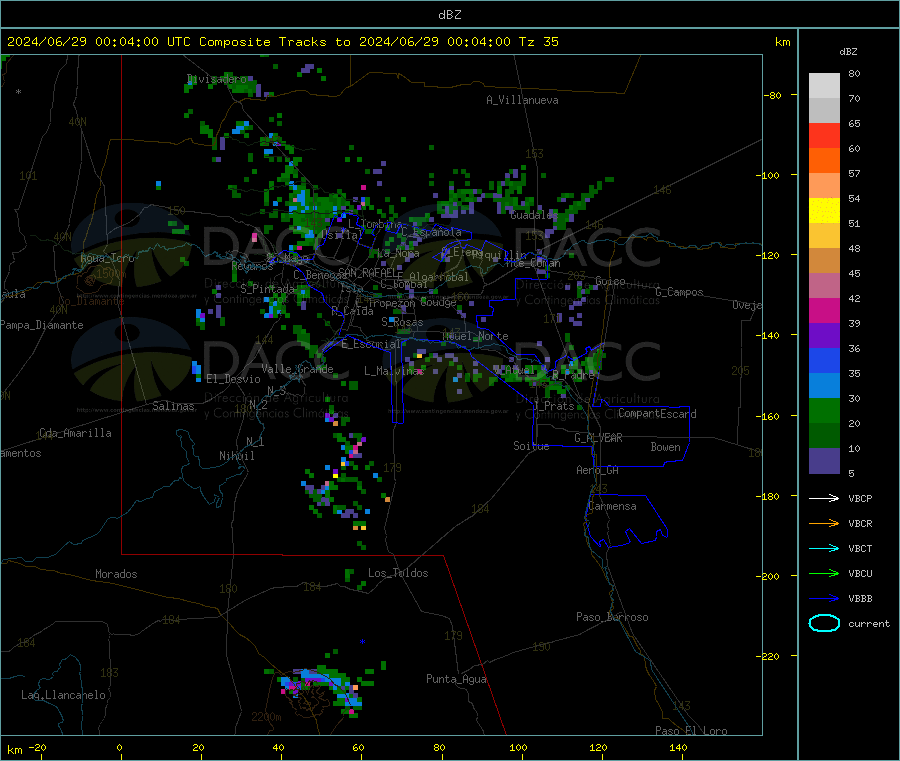
Task: Select the royal blue 35-36 dBZ swatch
Action: coord(824,361)
